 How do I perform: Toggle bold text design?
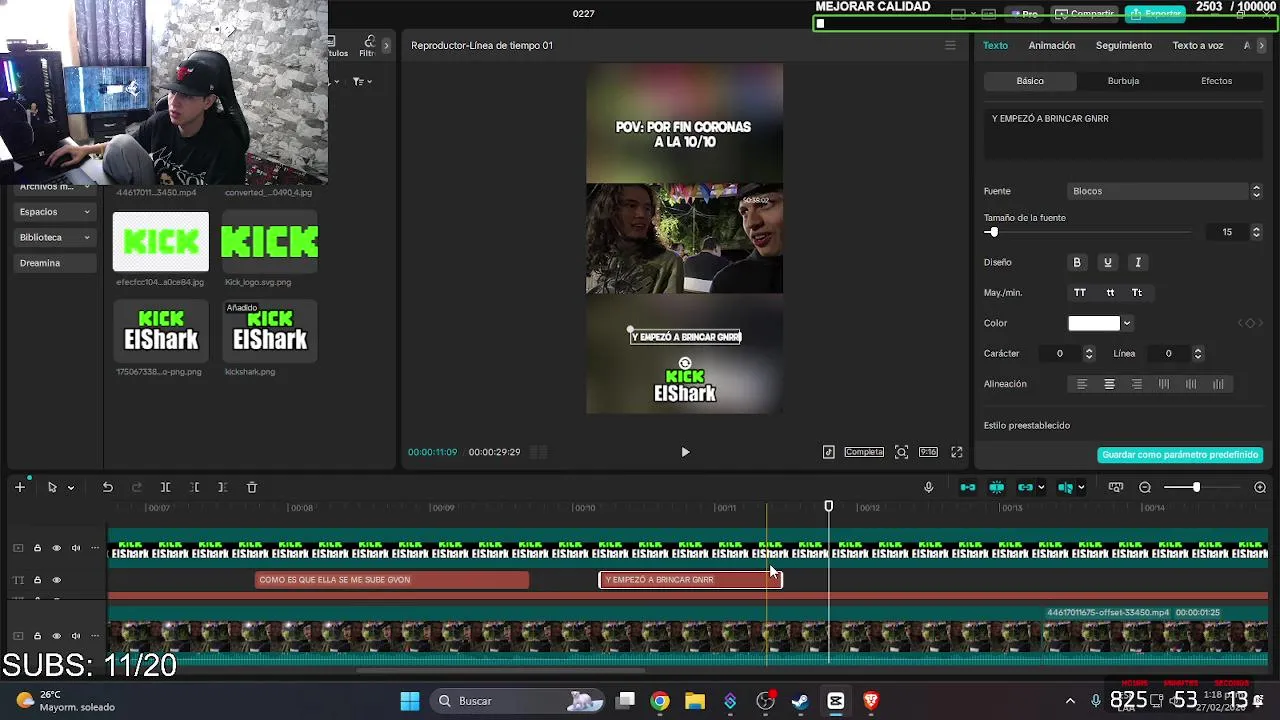[1077, 262]
